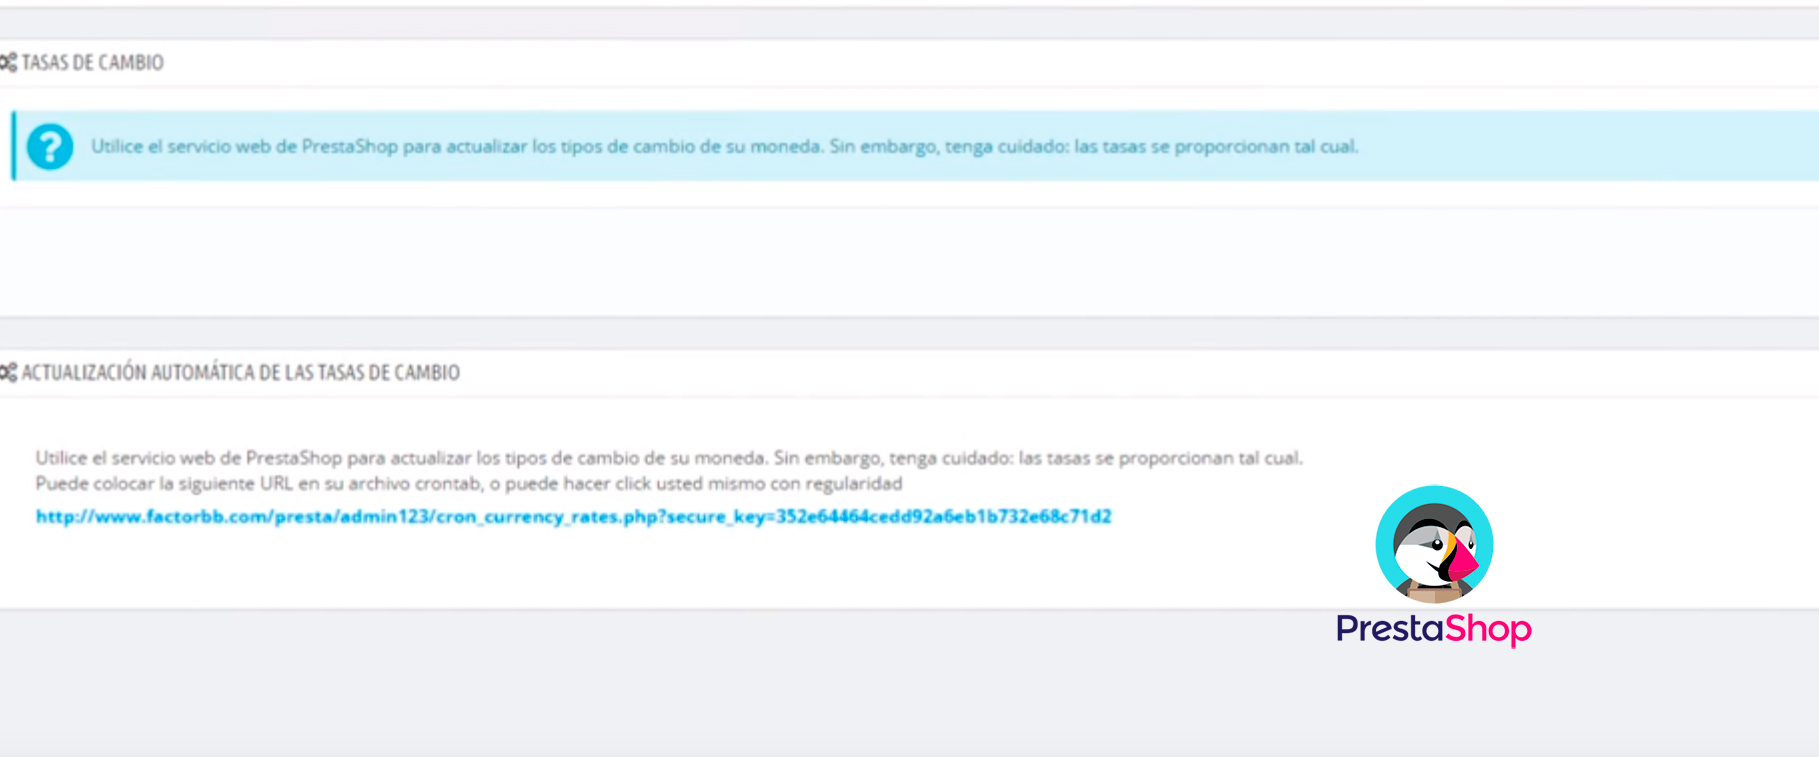Click the question mark info icon
Screen dimensions: 1819x757
click(50, 147)
